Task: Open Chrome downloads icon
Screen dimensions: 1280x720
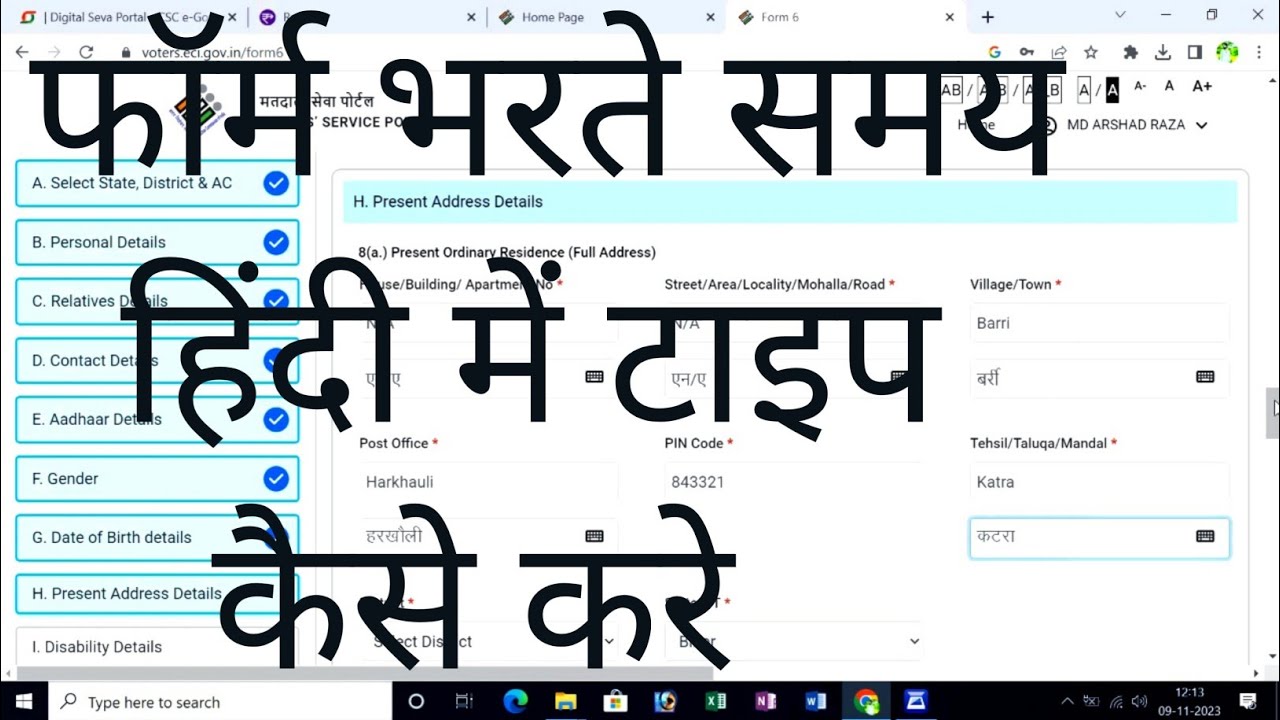Action: [1163, 52]
